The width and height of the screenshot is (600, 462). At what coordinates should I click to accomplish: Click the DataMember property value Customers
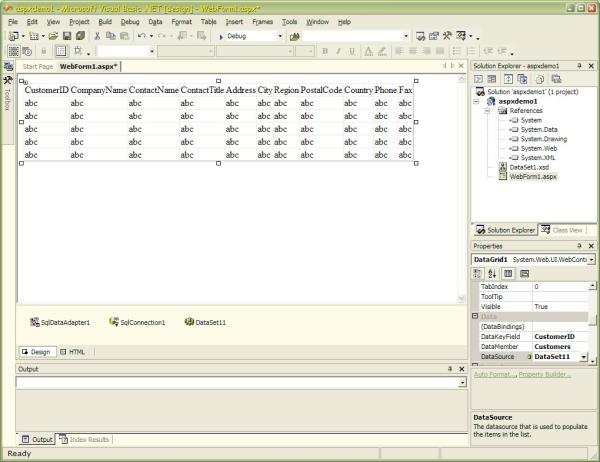coord(552,346)
